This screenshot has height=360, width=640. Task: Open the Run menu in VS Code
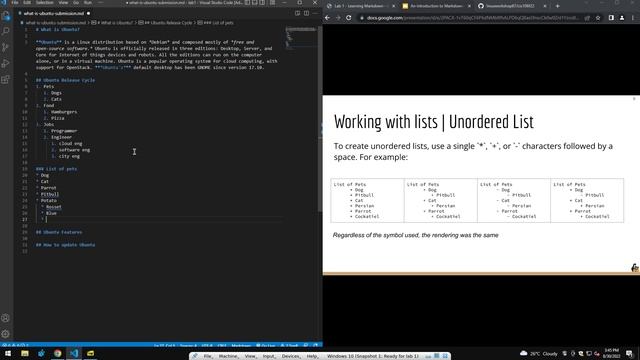pyautogui.click(x=88, y=2)
